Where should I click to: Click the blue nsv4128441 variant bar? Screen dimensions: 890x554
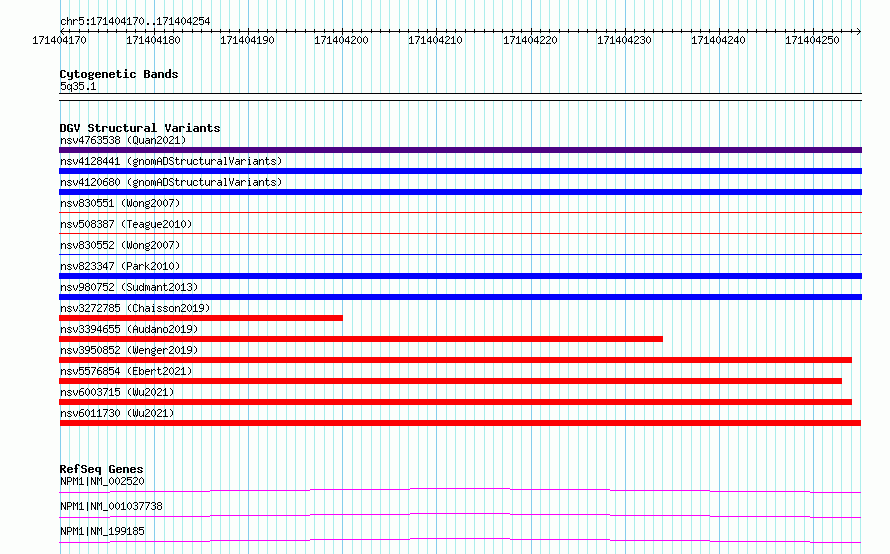pos(460,171)
